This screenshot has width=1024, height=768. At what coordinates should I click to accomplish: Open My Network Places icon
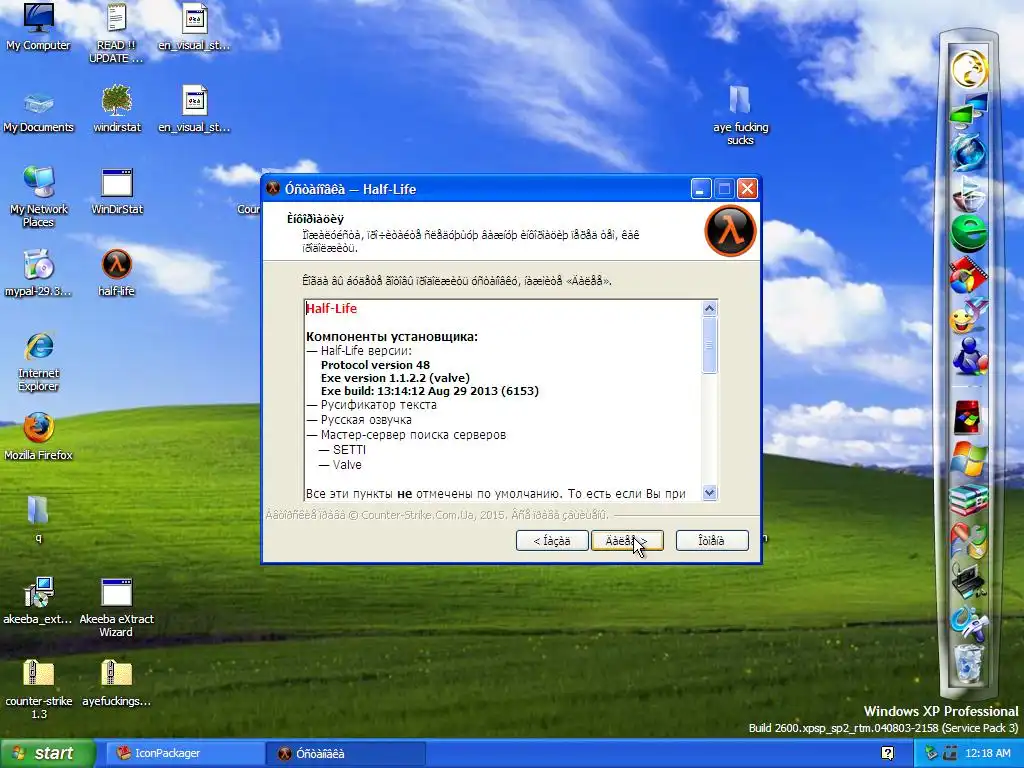point(38,196)
